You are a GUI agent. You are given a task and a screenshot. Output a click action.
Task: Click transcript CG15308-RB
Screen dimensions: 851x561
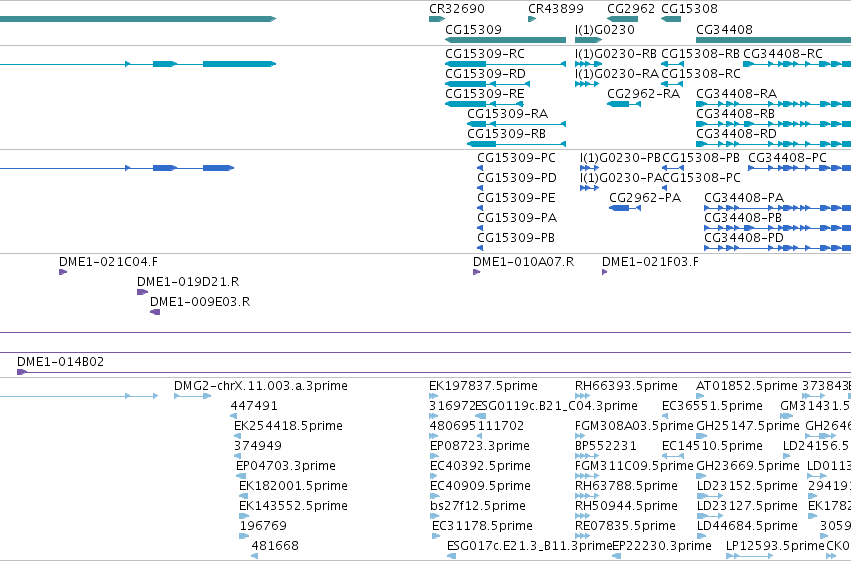tap(672, 64)
